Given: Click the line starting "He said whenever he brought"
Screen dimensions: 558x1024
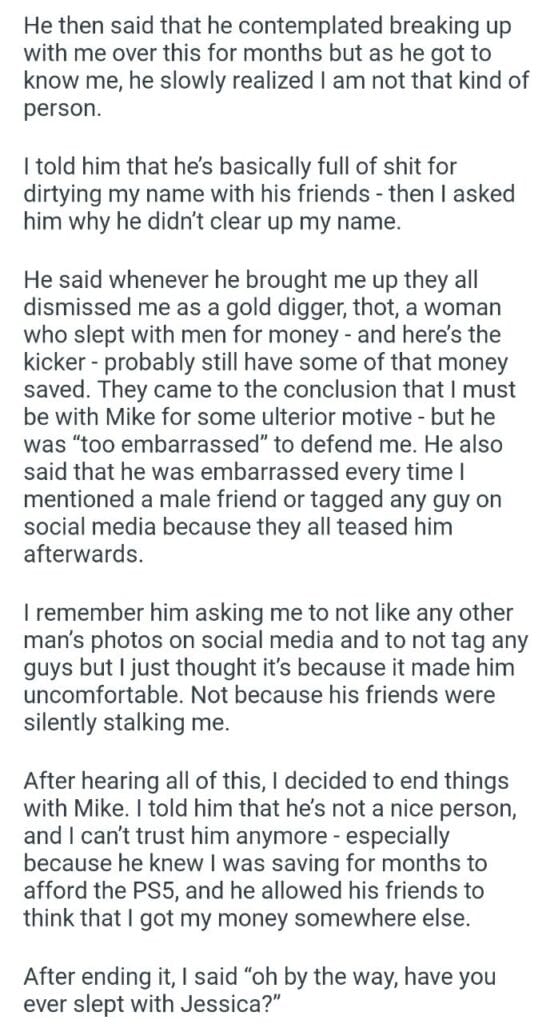Looking at the screenshot, I should point(251,280).
